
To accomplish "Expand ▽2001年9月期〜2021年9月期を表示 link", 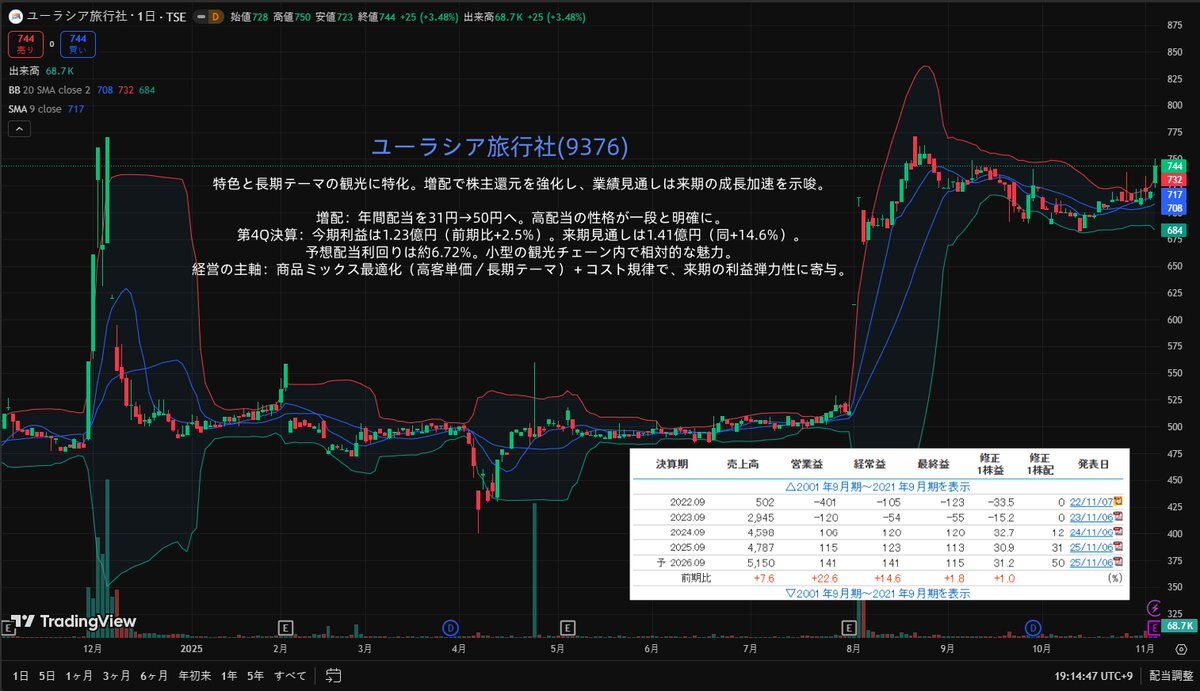I will [879, 593].
